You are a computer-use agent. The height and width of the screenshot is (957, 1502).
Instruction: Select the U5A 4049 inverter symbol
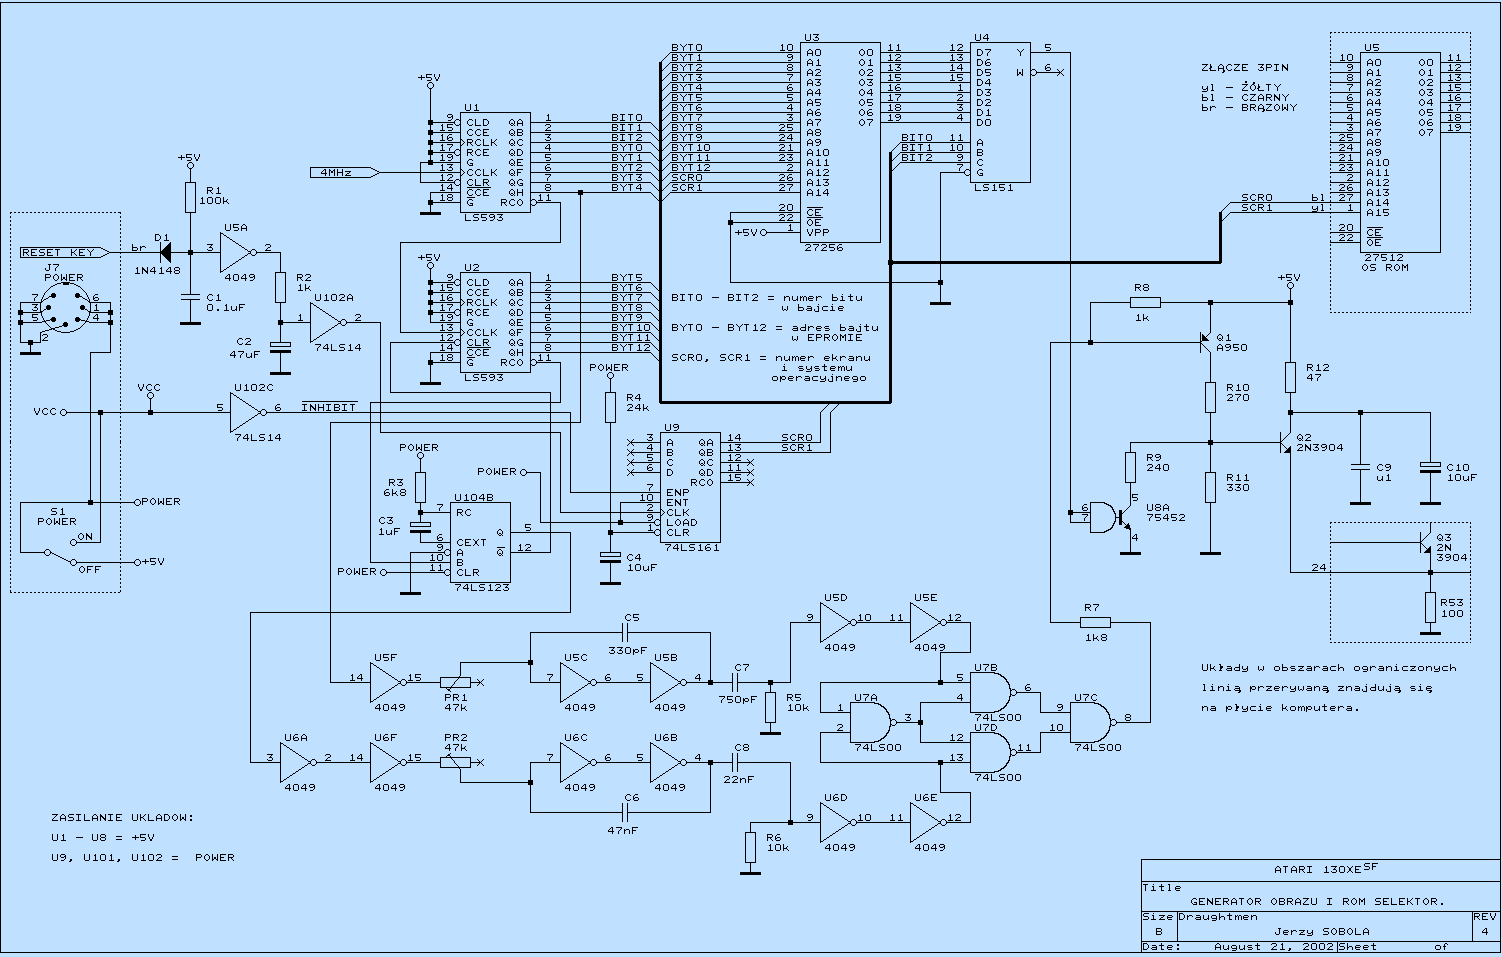point(237,249)
